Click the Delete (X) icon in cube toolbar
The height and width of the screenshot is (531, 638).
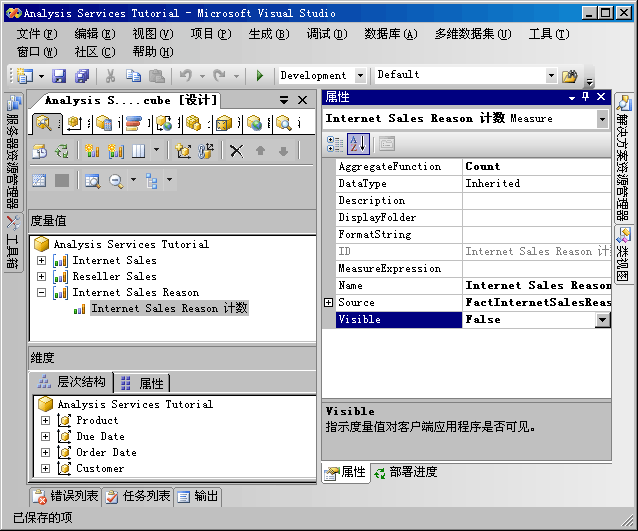pos(236,151)
